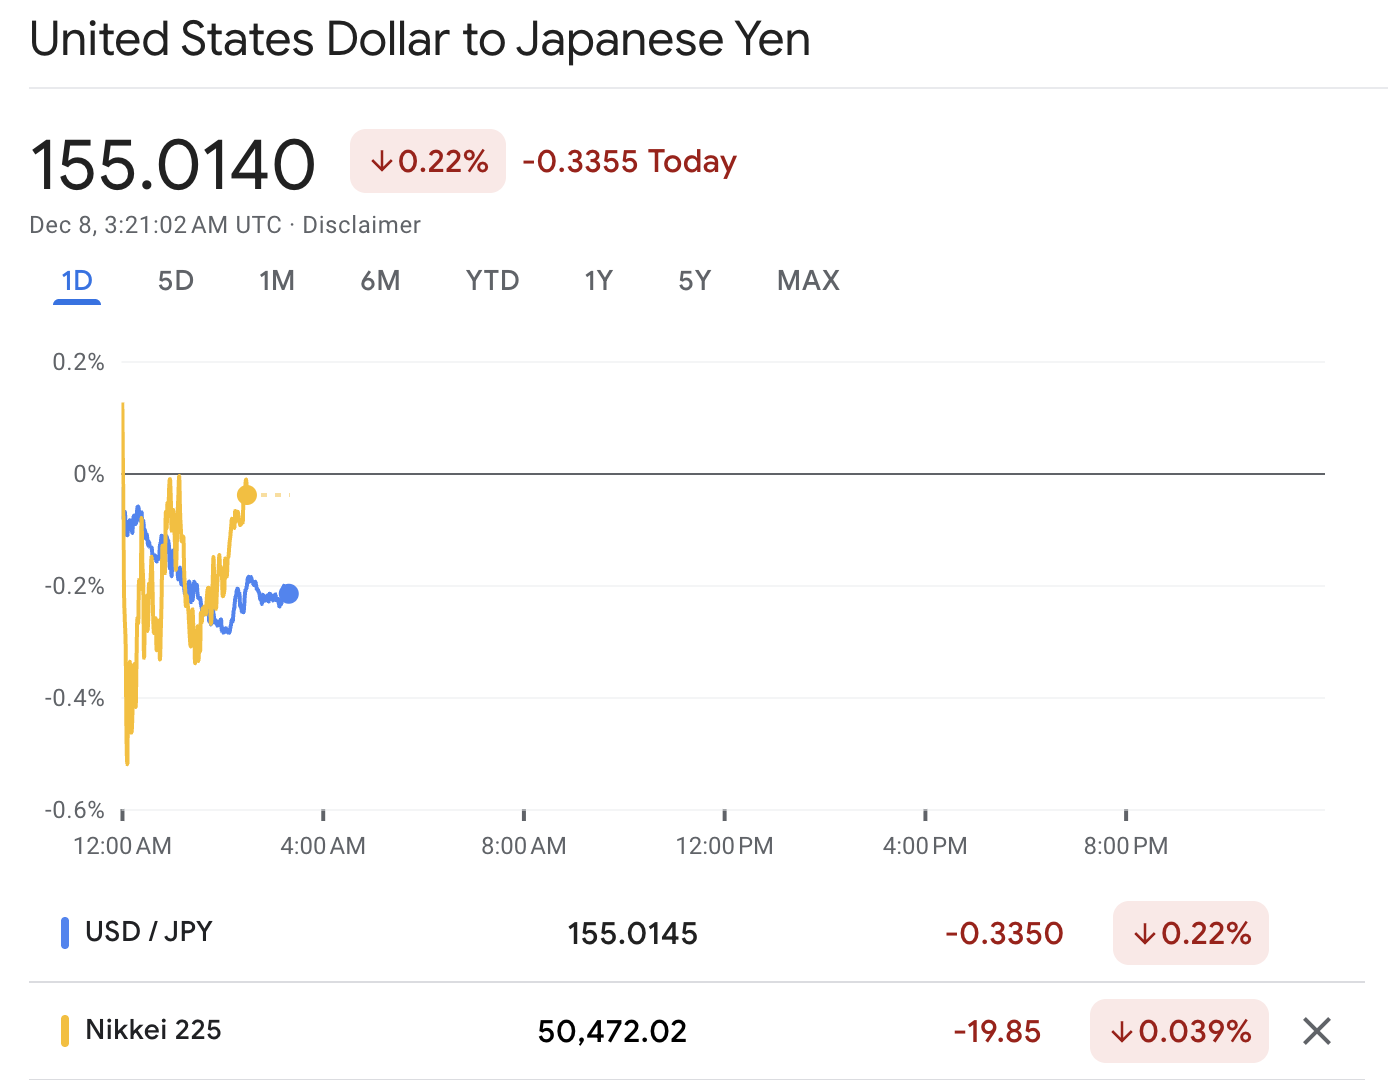
Task: Select the yellow Nikkei 225 legend marker
Action: point(66,1029)
